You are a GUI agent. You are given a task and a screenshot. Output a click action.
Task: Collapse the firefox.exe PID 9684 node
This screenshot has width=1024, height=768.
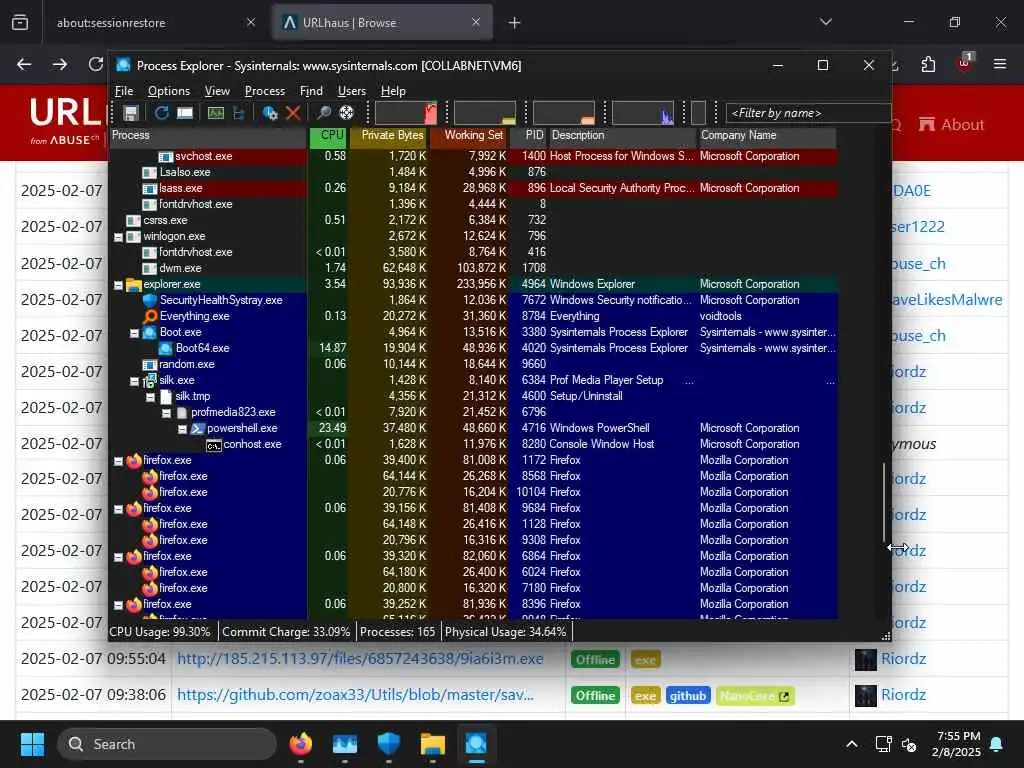118,509
